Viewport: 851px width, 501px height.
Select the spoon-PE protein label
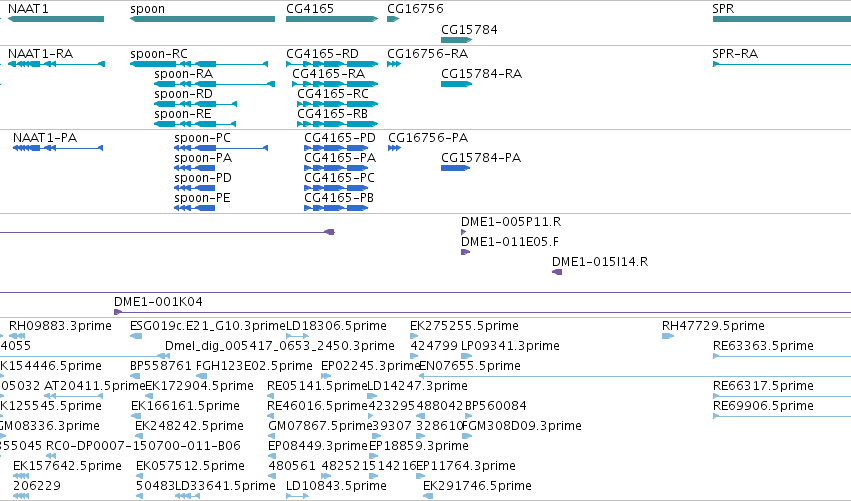click(202, 198)
